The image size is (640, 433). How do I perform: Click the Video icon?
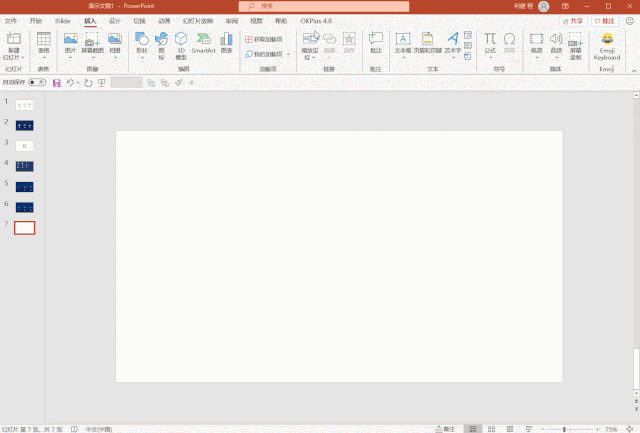[536, 38]
